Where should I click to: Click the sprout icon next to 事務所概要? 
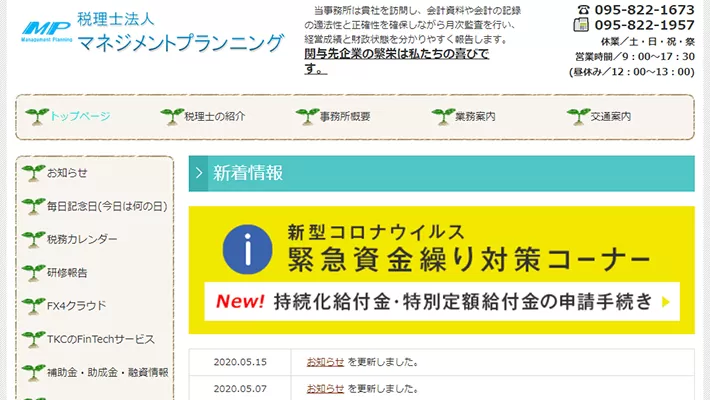307,116
